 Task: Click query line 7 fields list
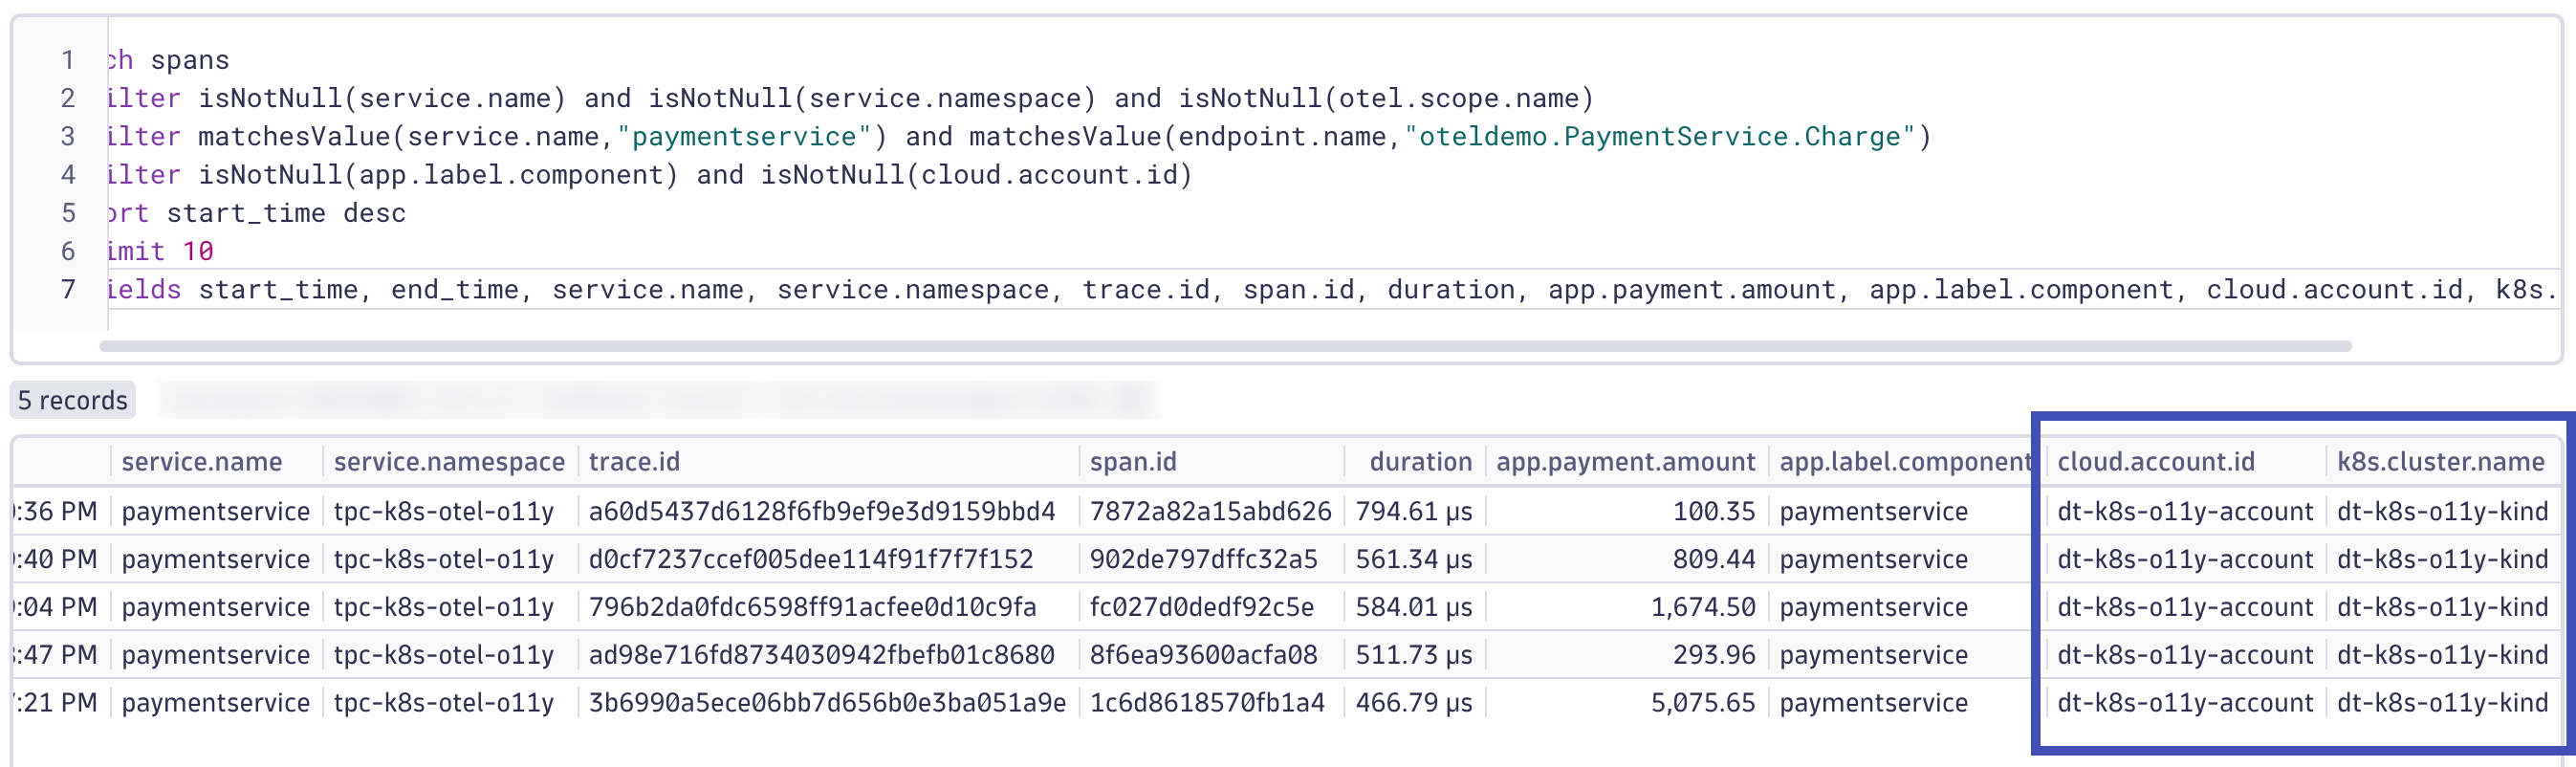point(1332,289)
